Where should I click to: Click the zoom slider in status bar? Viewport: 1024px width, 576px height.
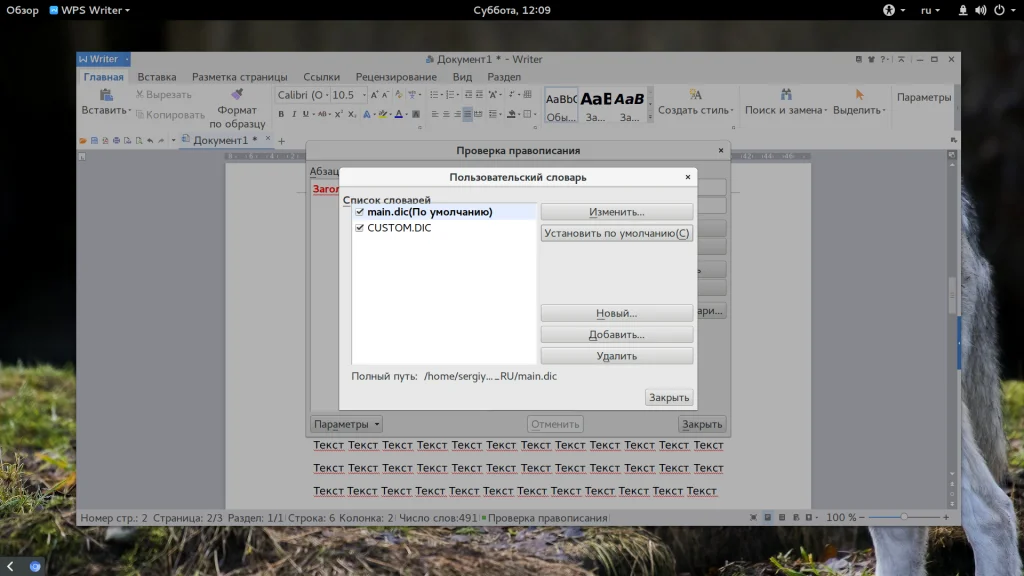pyautogui.click(x=904, y=518)
